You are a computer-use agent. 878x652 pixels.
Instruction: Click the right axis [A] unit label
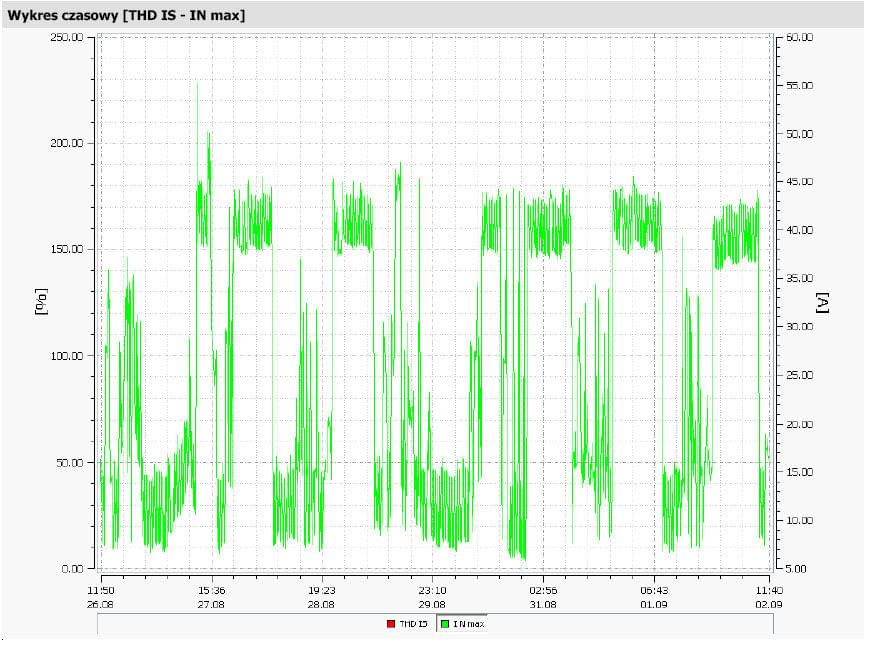click(823, 303)
